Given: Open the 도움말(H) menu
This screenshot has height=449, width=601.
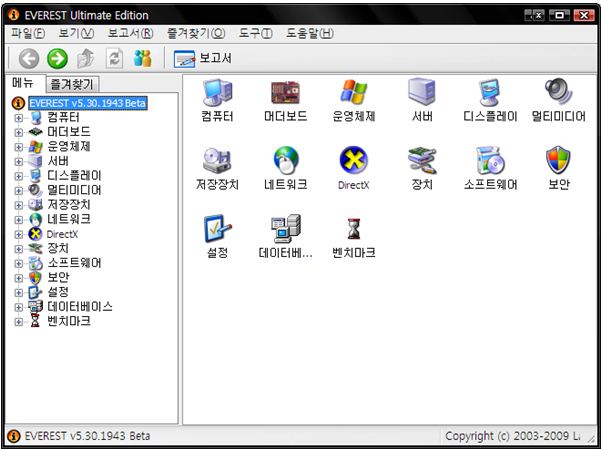Looking at the screenshot, I should (310, 34).
